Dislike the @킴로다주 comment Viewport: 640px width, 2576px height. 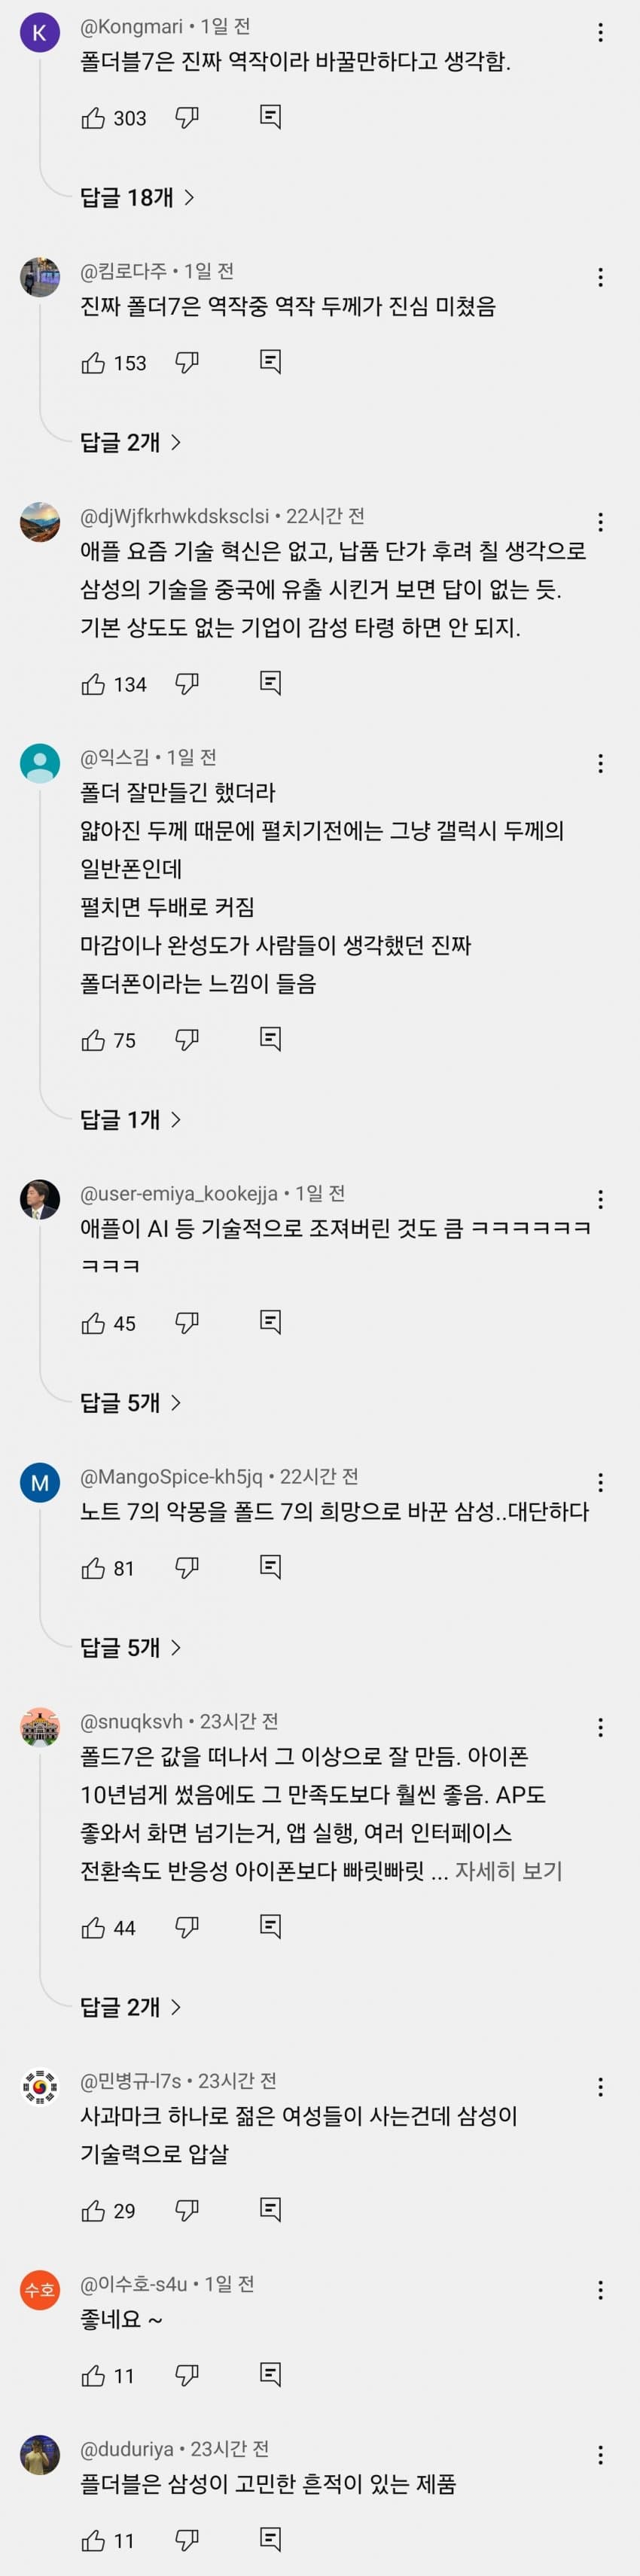[x=187, y=363]
